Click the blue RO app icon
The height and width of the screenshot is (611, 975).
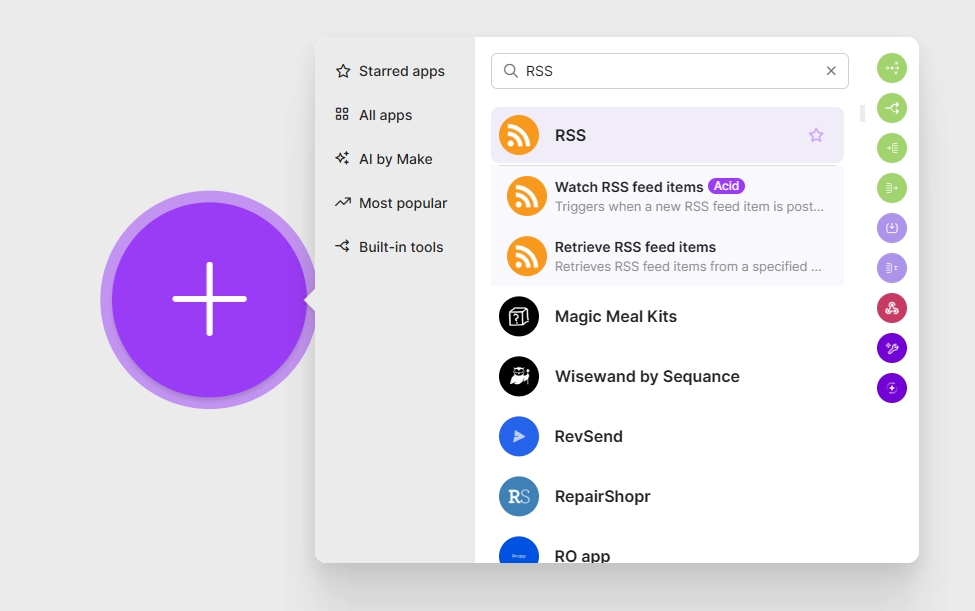click(519, 550)
